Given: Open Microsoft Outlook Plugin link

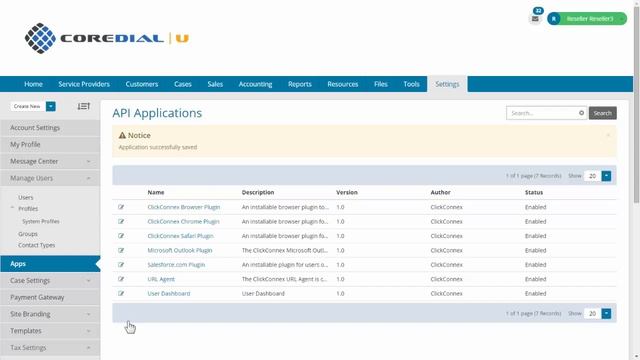Looking at the screenshot, I should (x=180, y=250).
